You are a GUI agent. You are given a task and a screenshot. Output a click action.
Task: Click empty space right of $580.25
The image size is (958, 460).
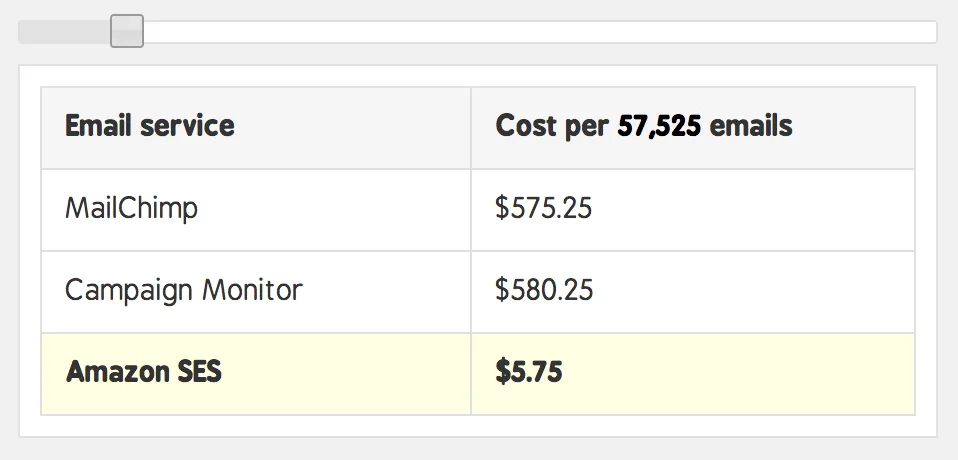pos(751,291)
